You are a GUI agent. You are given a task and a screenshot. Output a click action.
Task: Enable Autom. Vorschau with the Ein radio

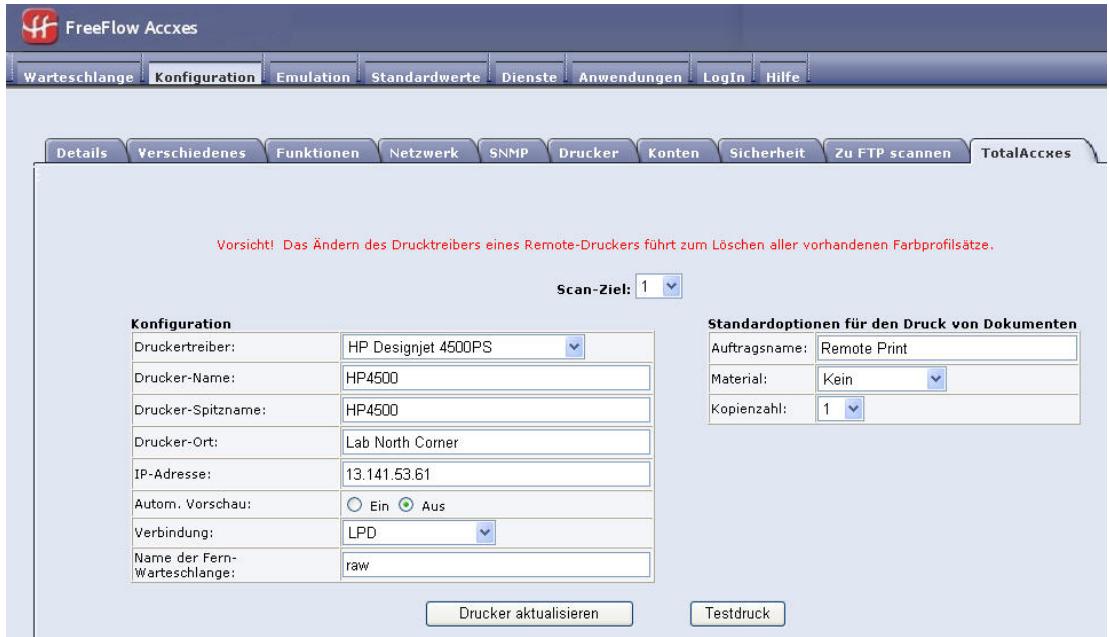pyautogui.click(x=354, y=505)
